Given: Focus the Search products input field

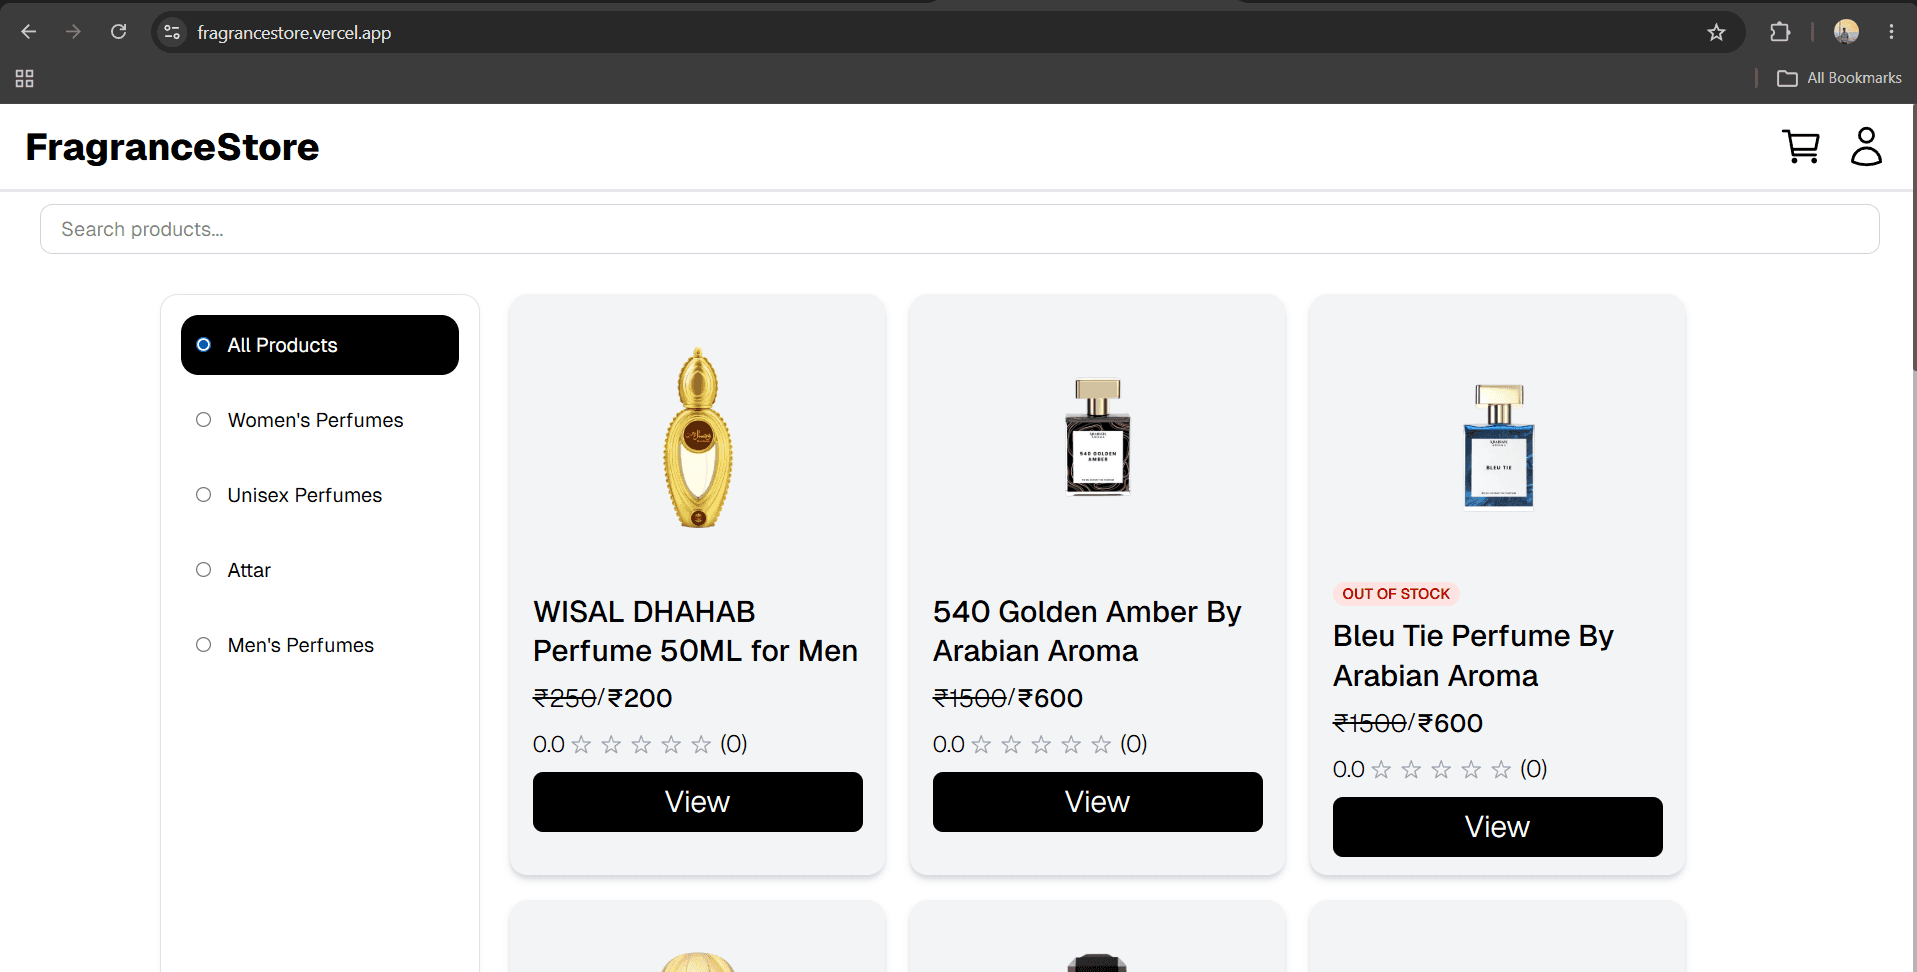Looking at the screenshot, I should coord(960,229).
